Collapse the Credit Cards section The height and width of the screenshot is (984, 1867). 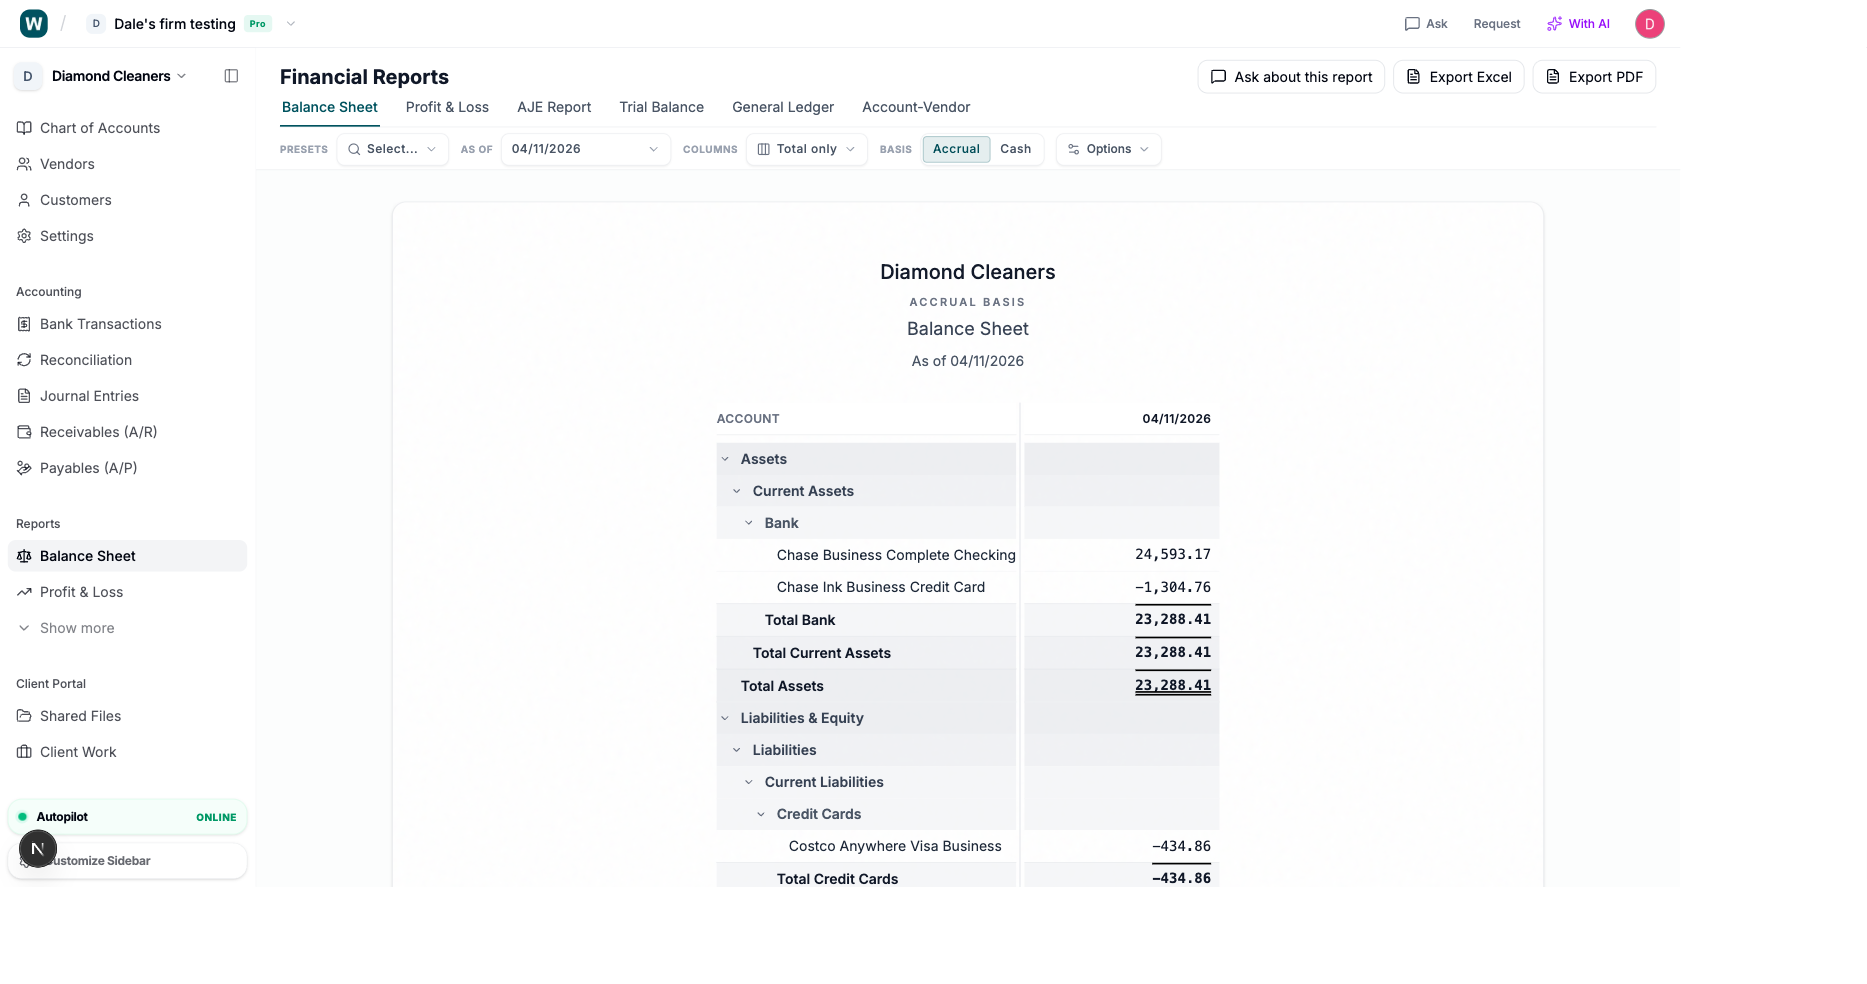(761, 813)
